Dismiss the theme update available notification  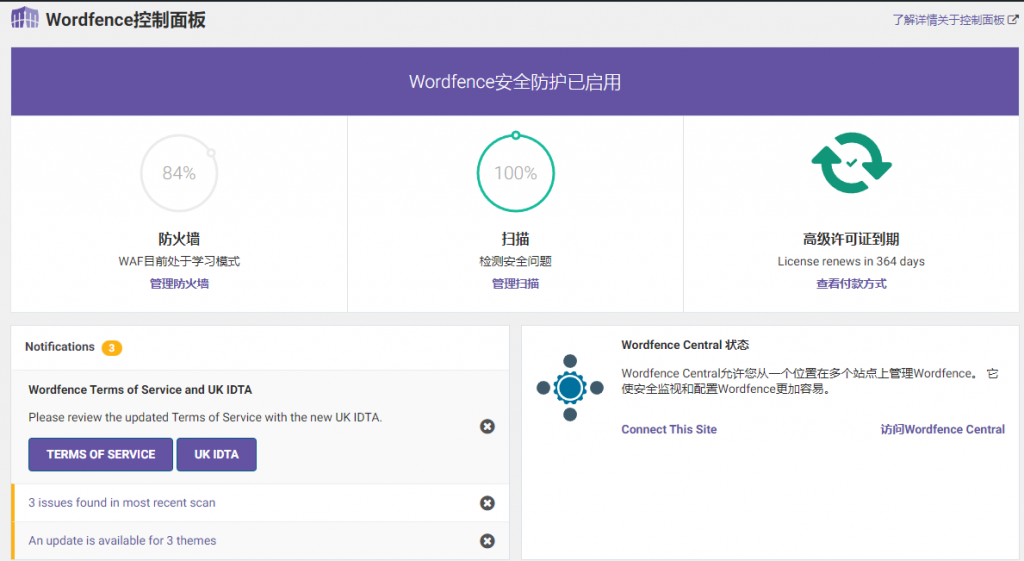(487, 541)
